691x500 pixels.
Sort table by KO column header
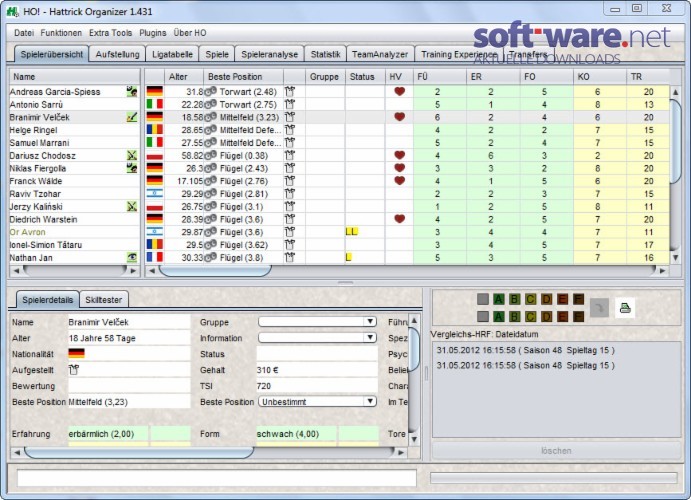(x=600, y=77)
